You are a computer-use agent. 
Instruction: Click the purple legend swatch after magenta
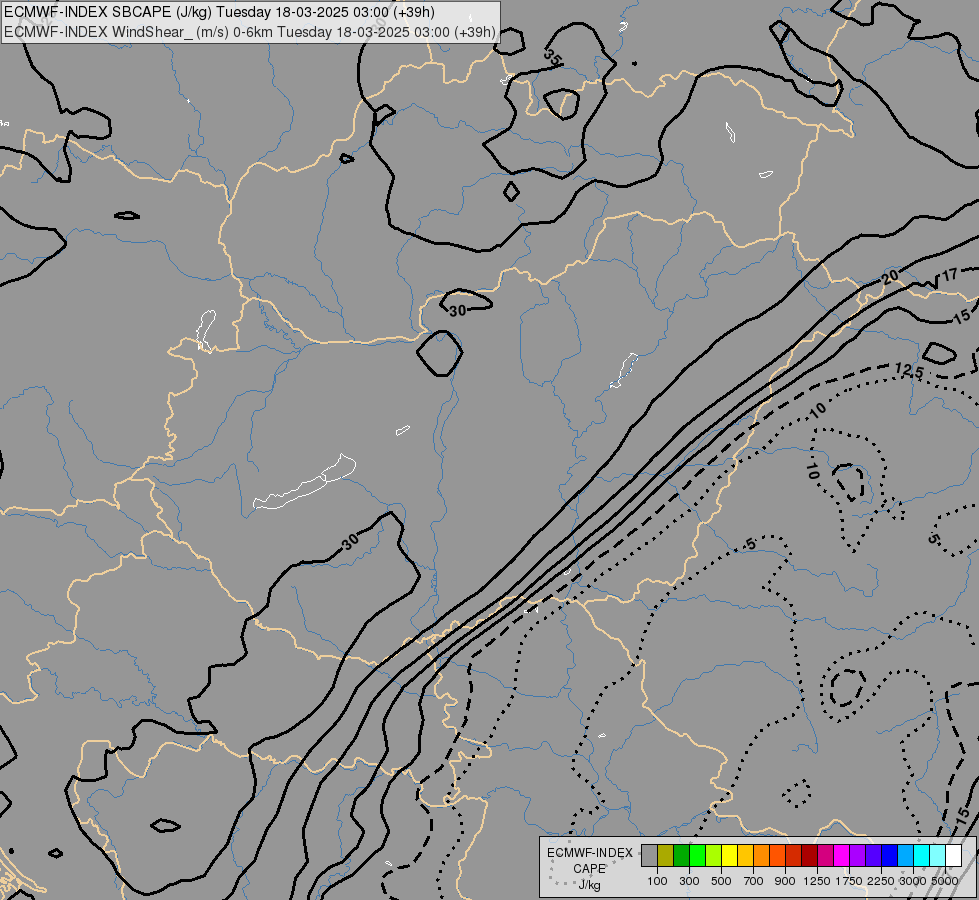(857, 855)
